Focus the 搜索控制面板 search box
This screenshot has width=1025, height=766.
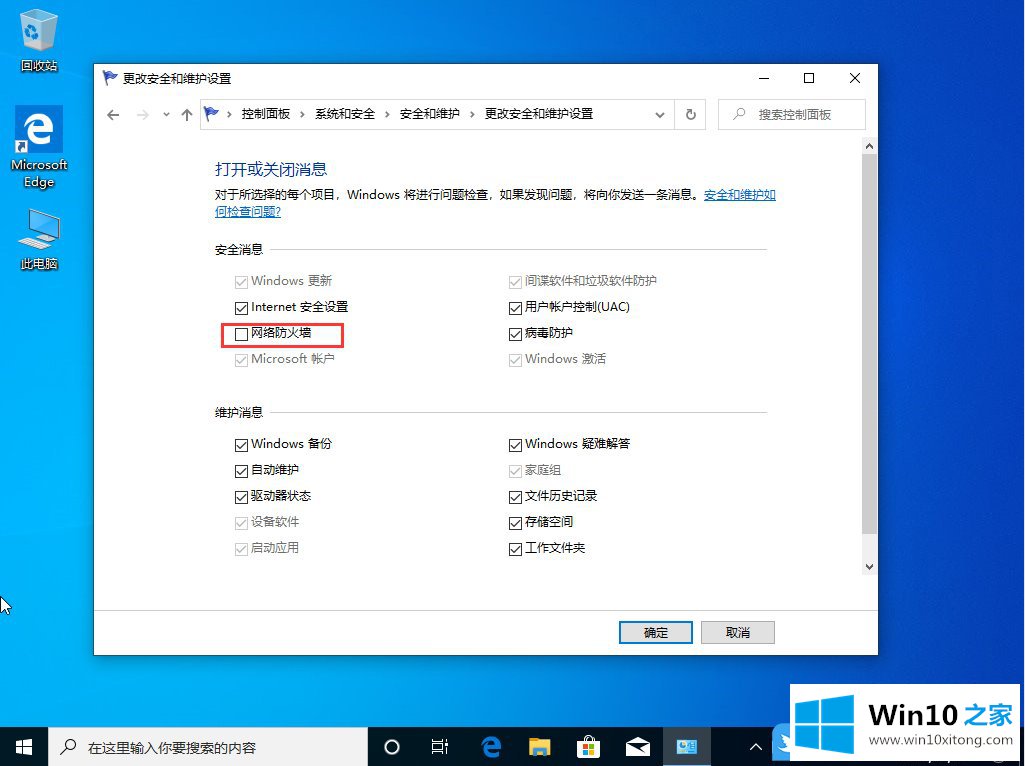(x=792, y=114)
